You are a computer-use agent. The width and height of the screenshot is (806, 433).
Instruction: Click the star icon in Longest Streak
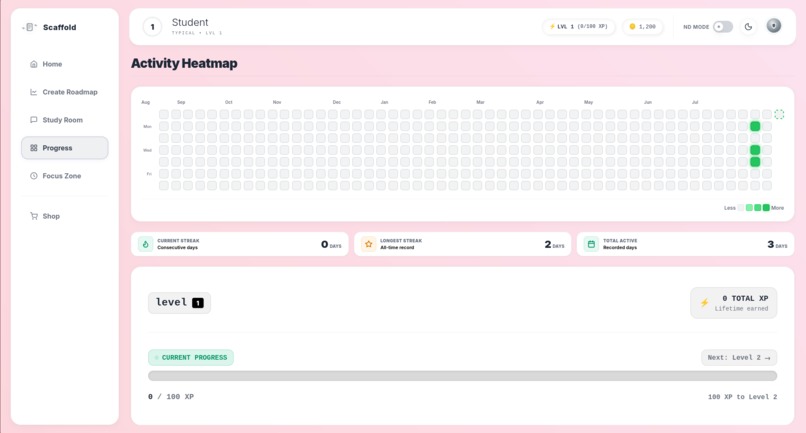(x=369, y=244)
